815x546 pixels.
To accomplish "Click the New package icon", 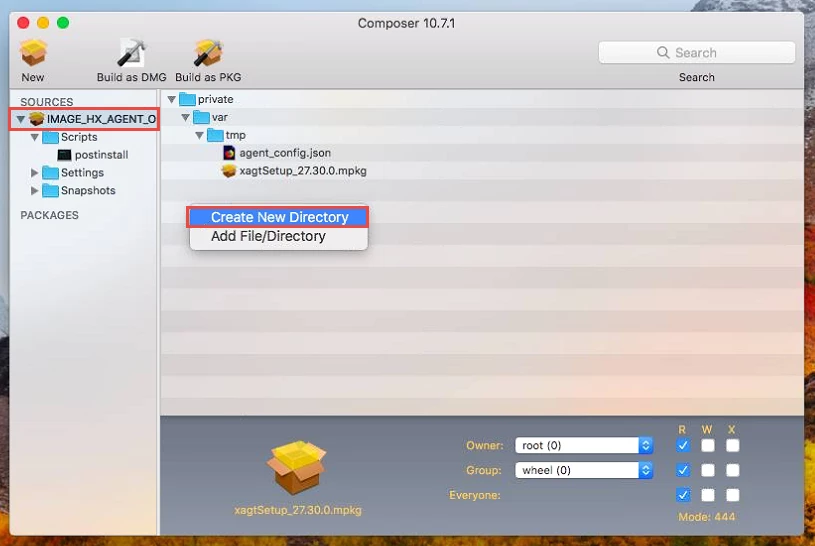I will [x=33, y=53].
